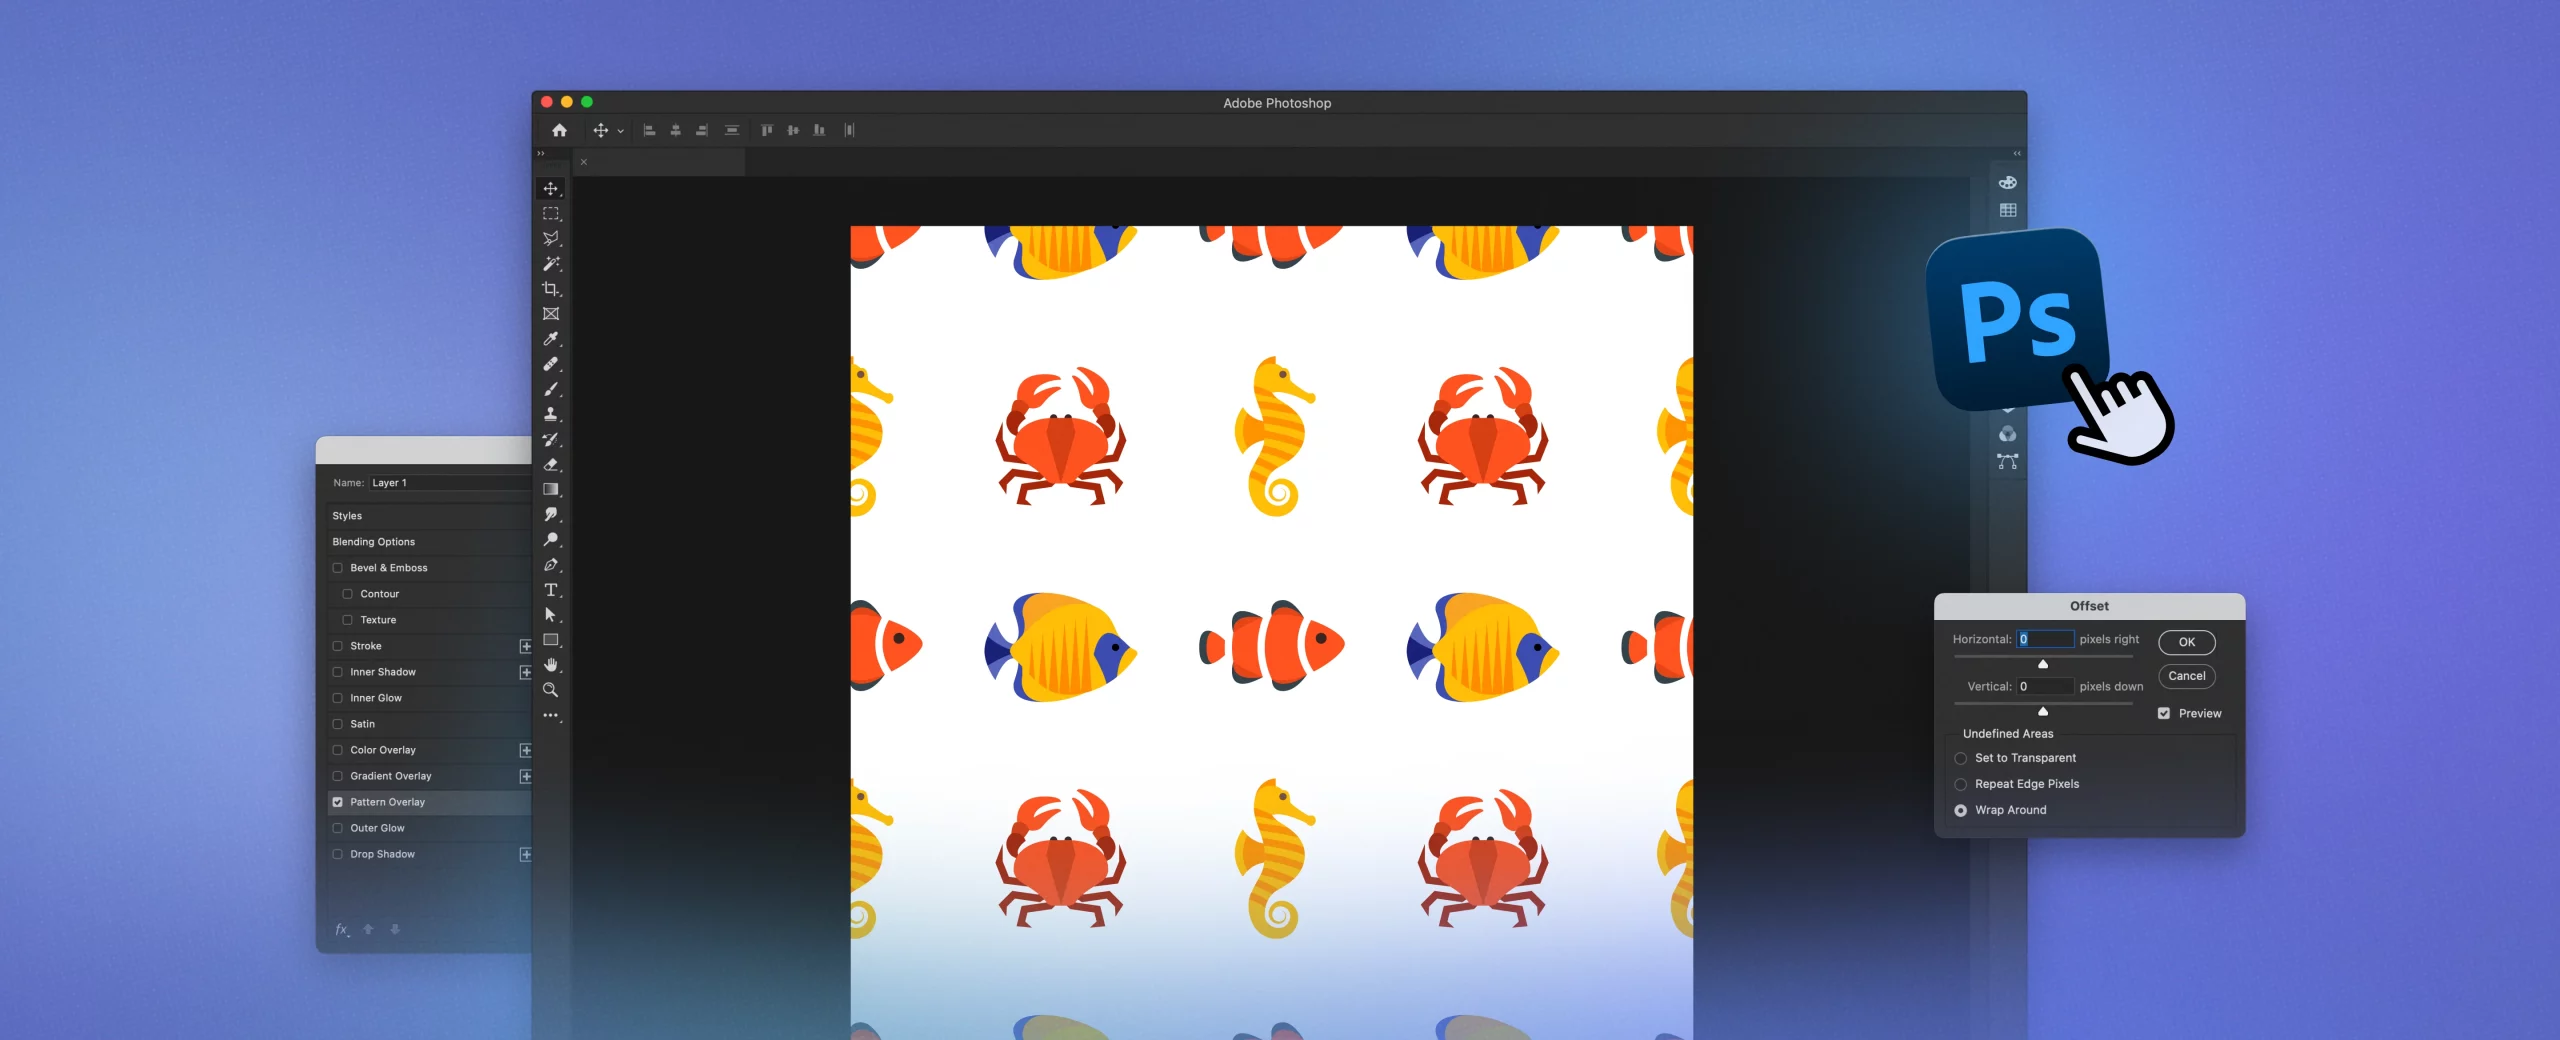Open the Color panel palette icon
Viewport: 2560px width, 1040px height.
tap(2007, 182)
